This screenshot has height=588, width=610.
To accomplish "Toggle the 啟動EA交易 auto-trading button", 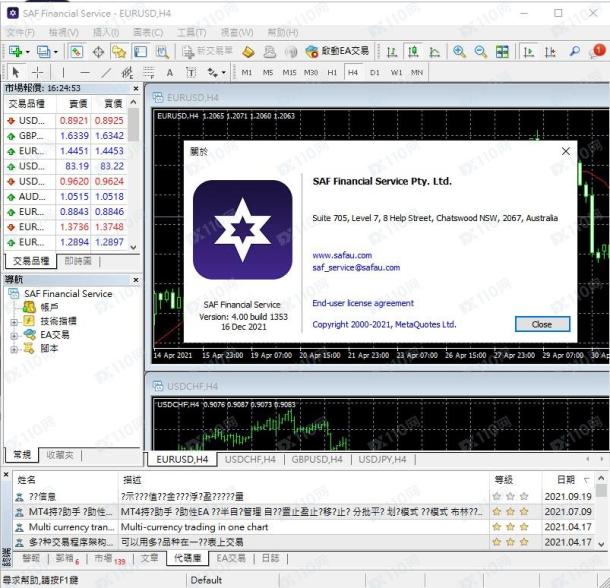I will point(337,51).
